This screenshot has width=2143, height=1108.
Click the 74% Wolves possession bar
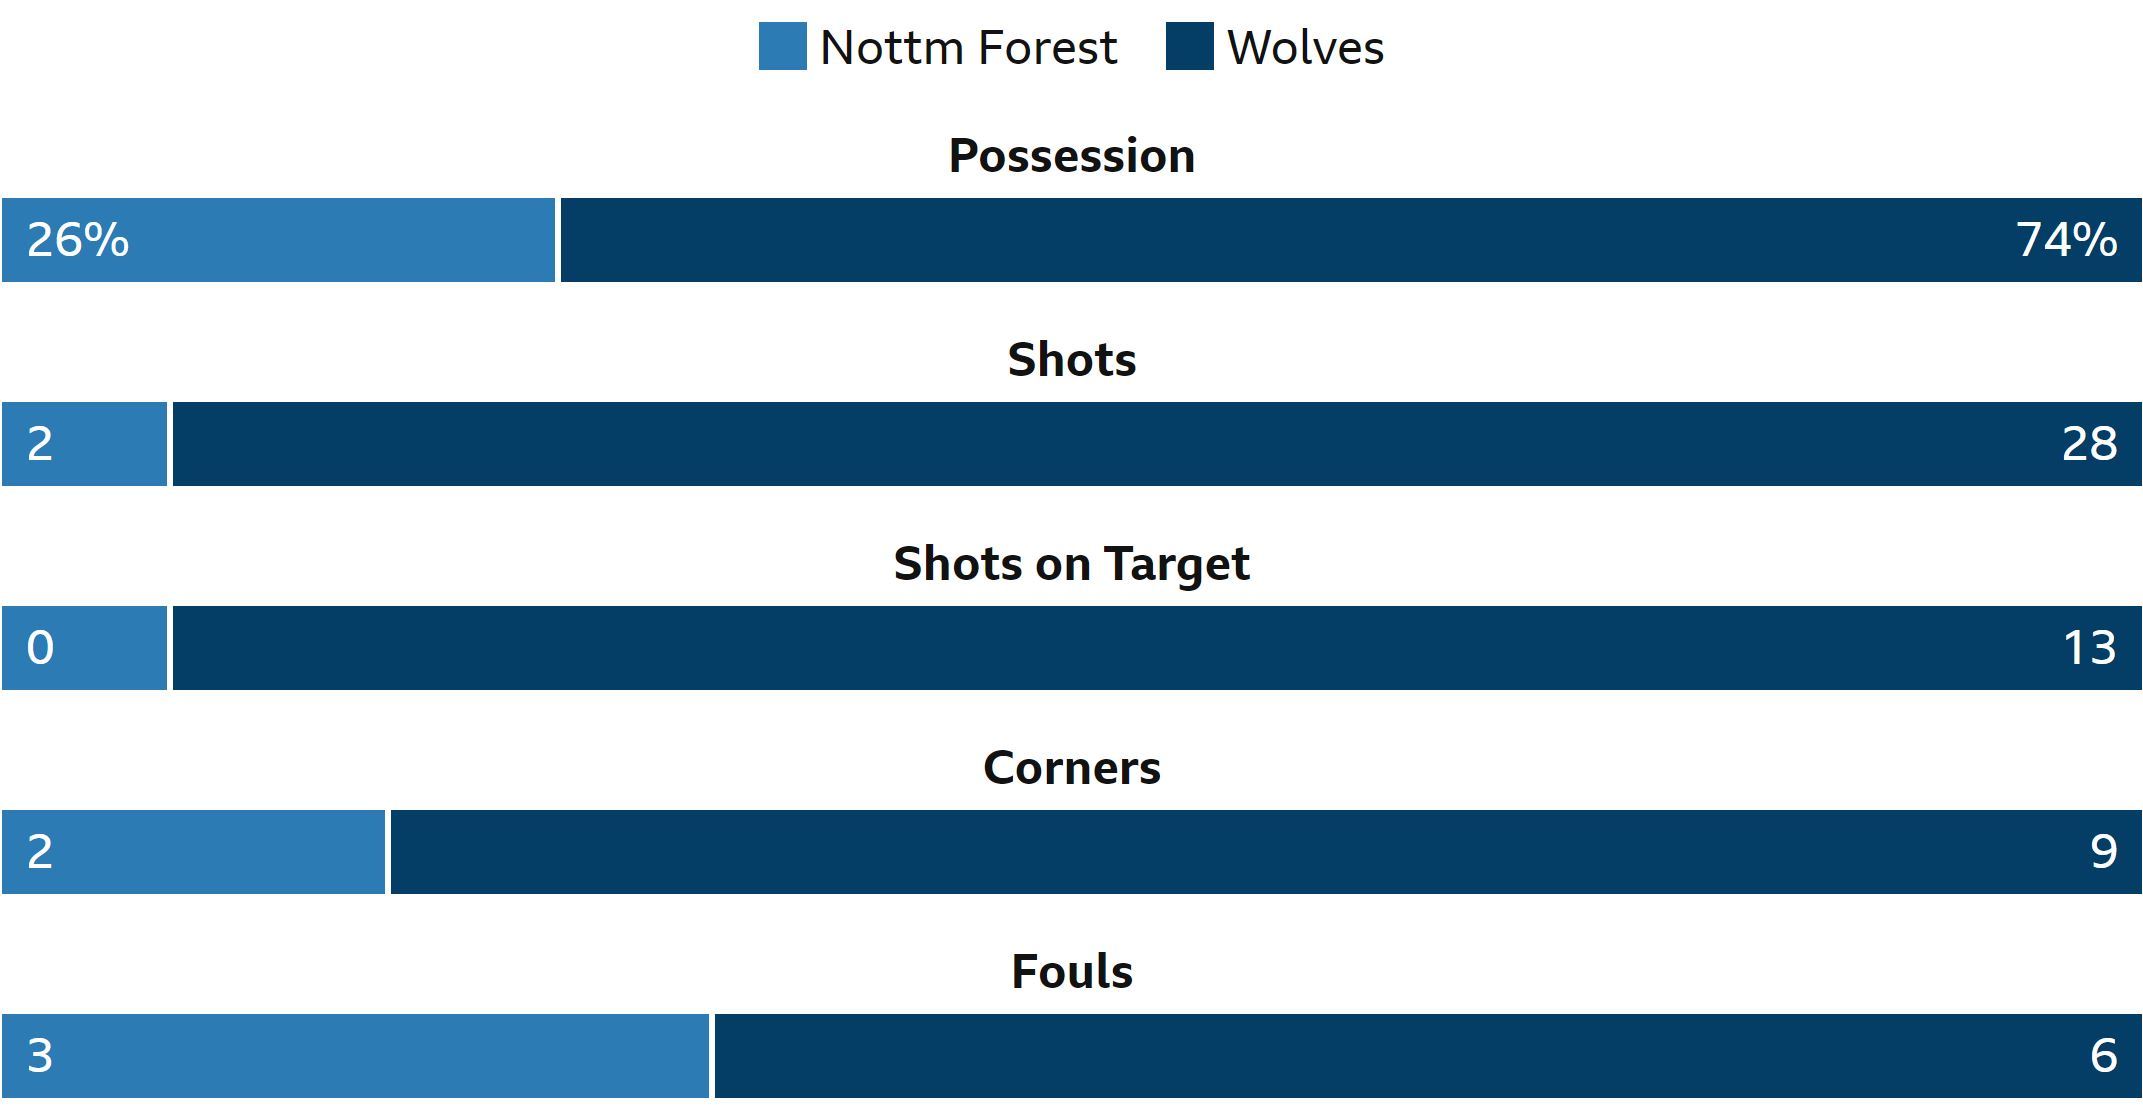coord(1351,240)
